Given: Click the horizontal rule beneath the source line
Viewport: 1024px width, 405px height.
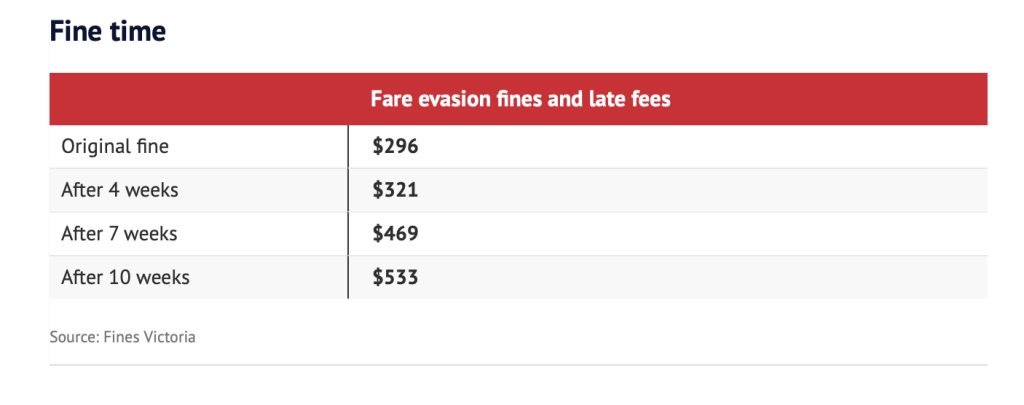Looking at the screenshot, I should pos(518,365).
